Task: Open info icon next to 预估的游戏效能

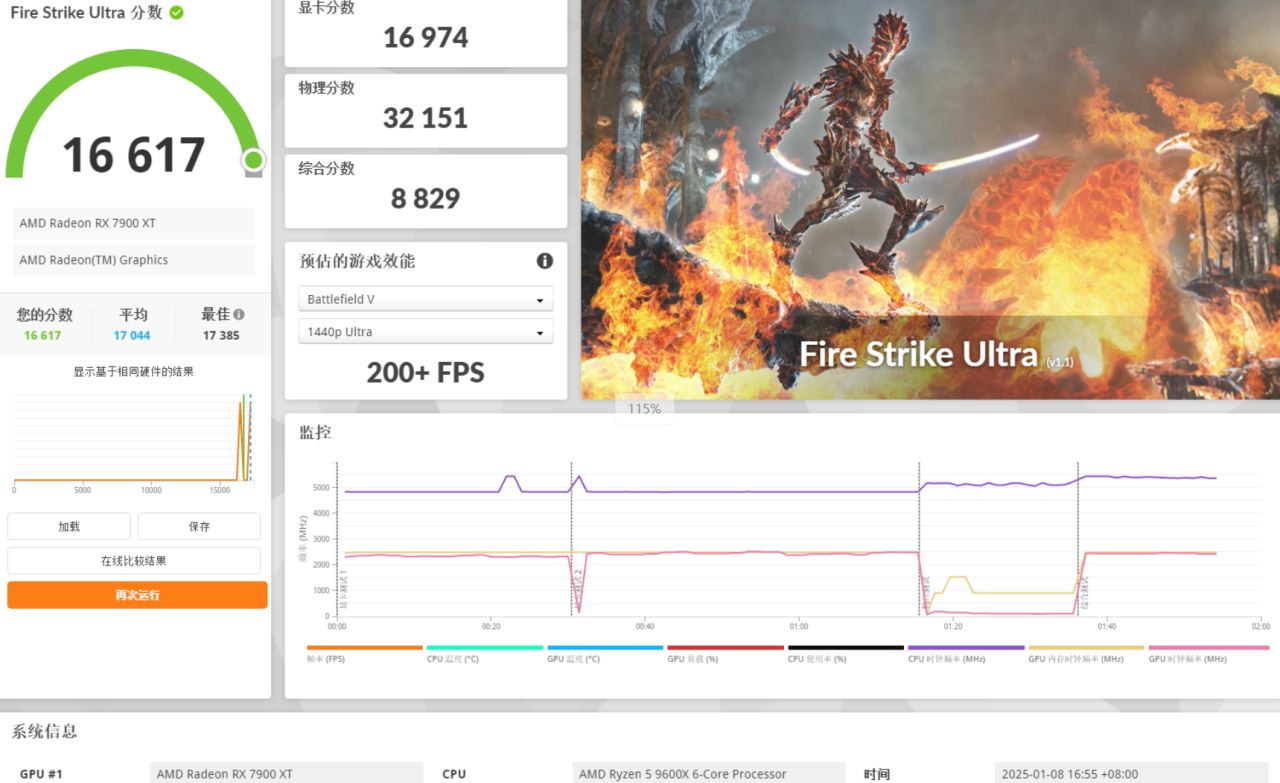Action: tap(544, 261)
